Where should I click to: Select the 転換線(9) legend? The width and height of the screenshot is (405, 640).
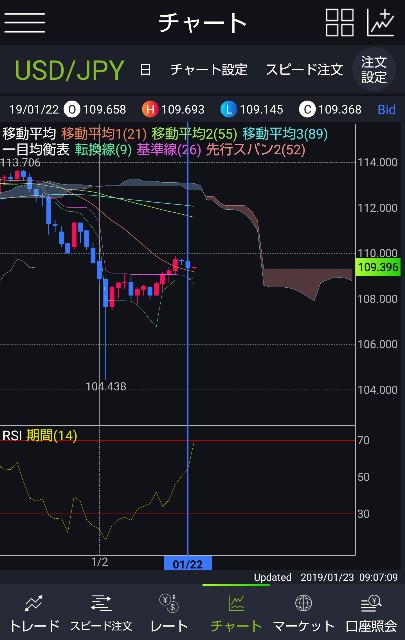tap(103, 150)
